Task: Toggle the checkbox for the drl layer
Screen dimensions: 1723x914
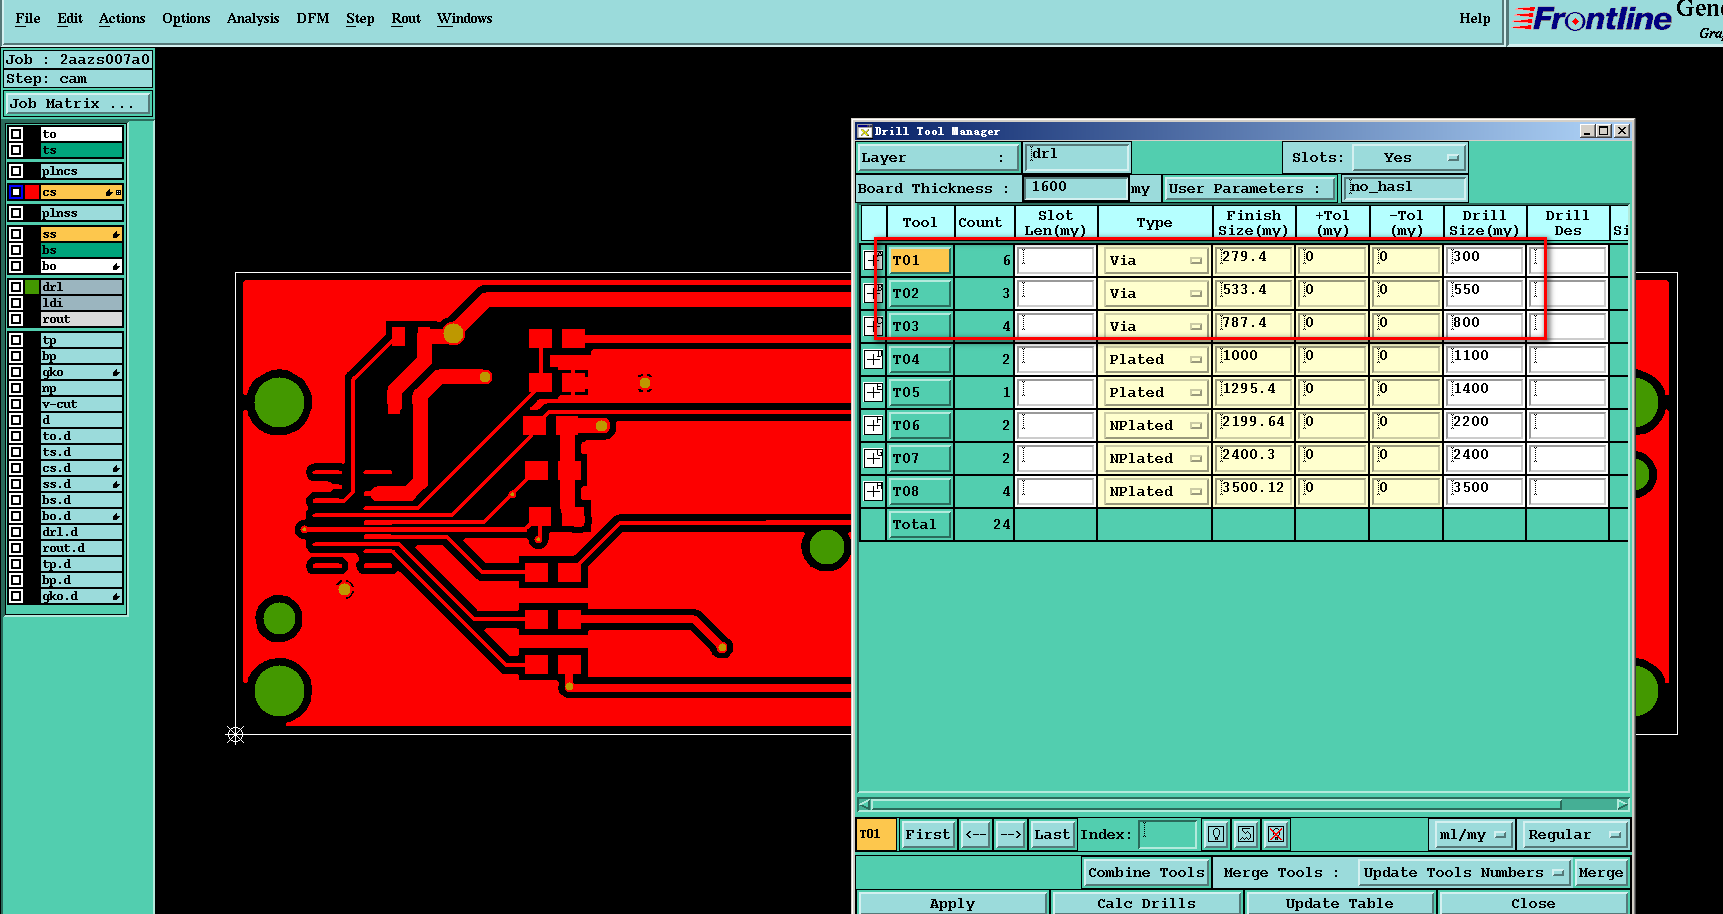Action: (x=16, y=287)
